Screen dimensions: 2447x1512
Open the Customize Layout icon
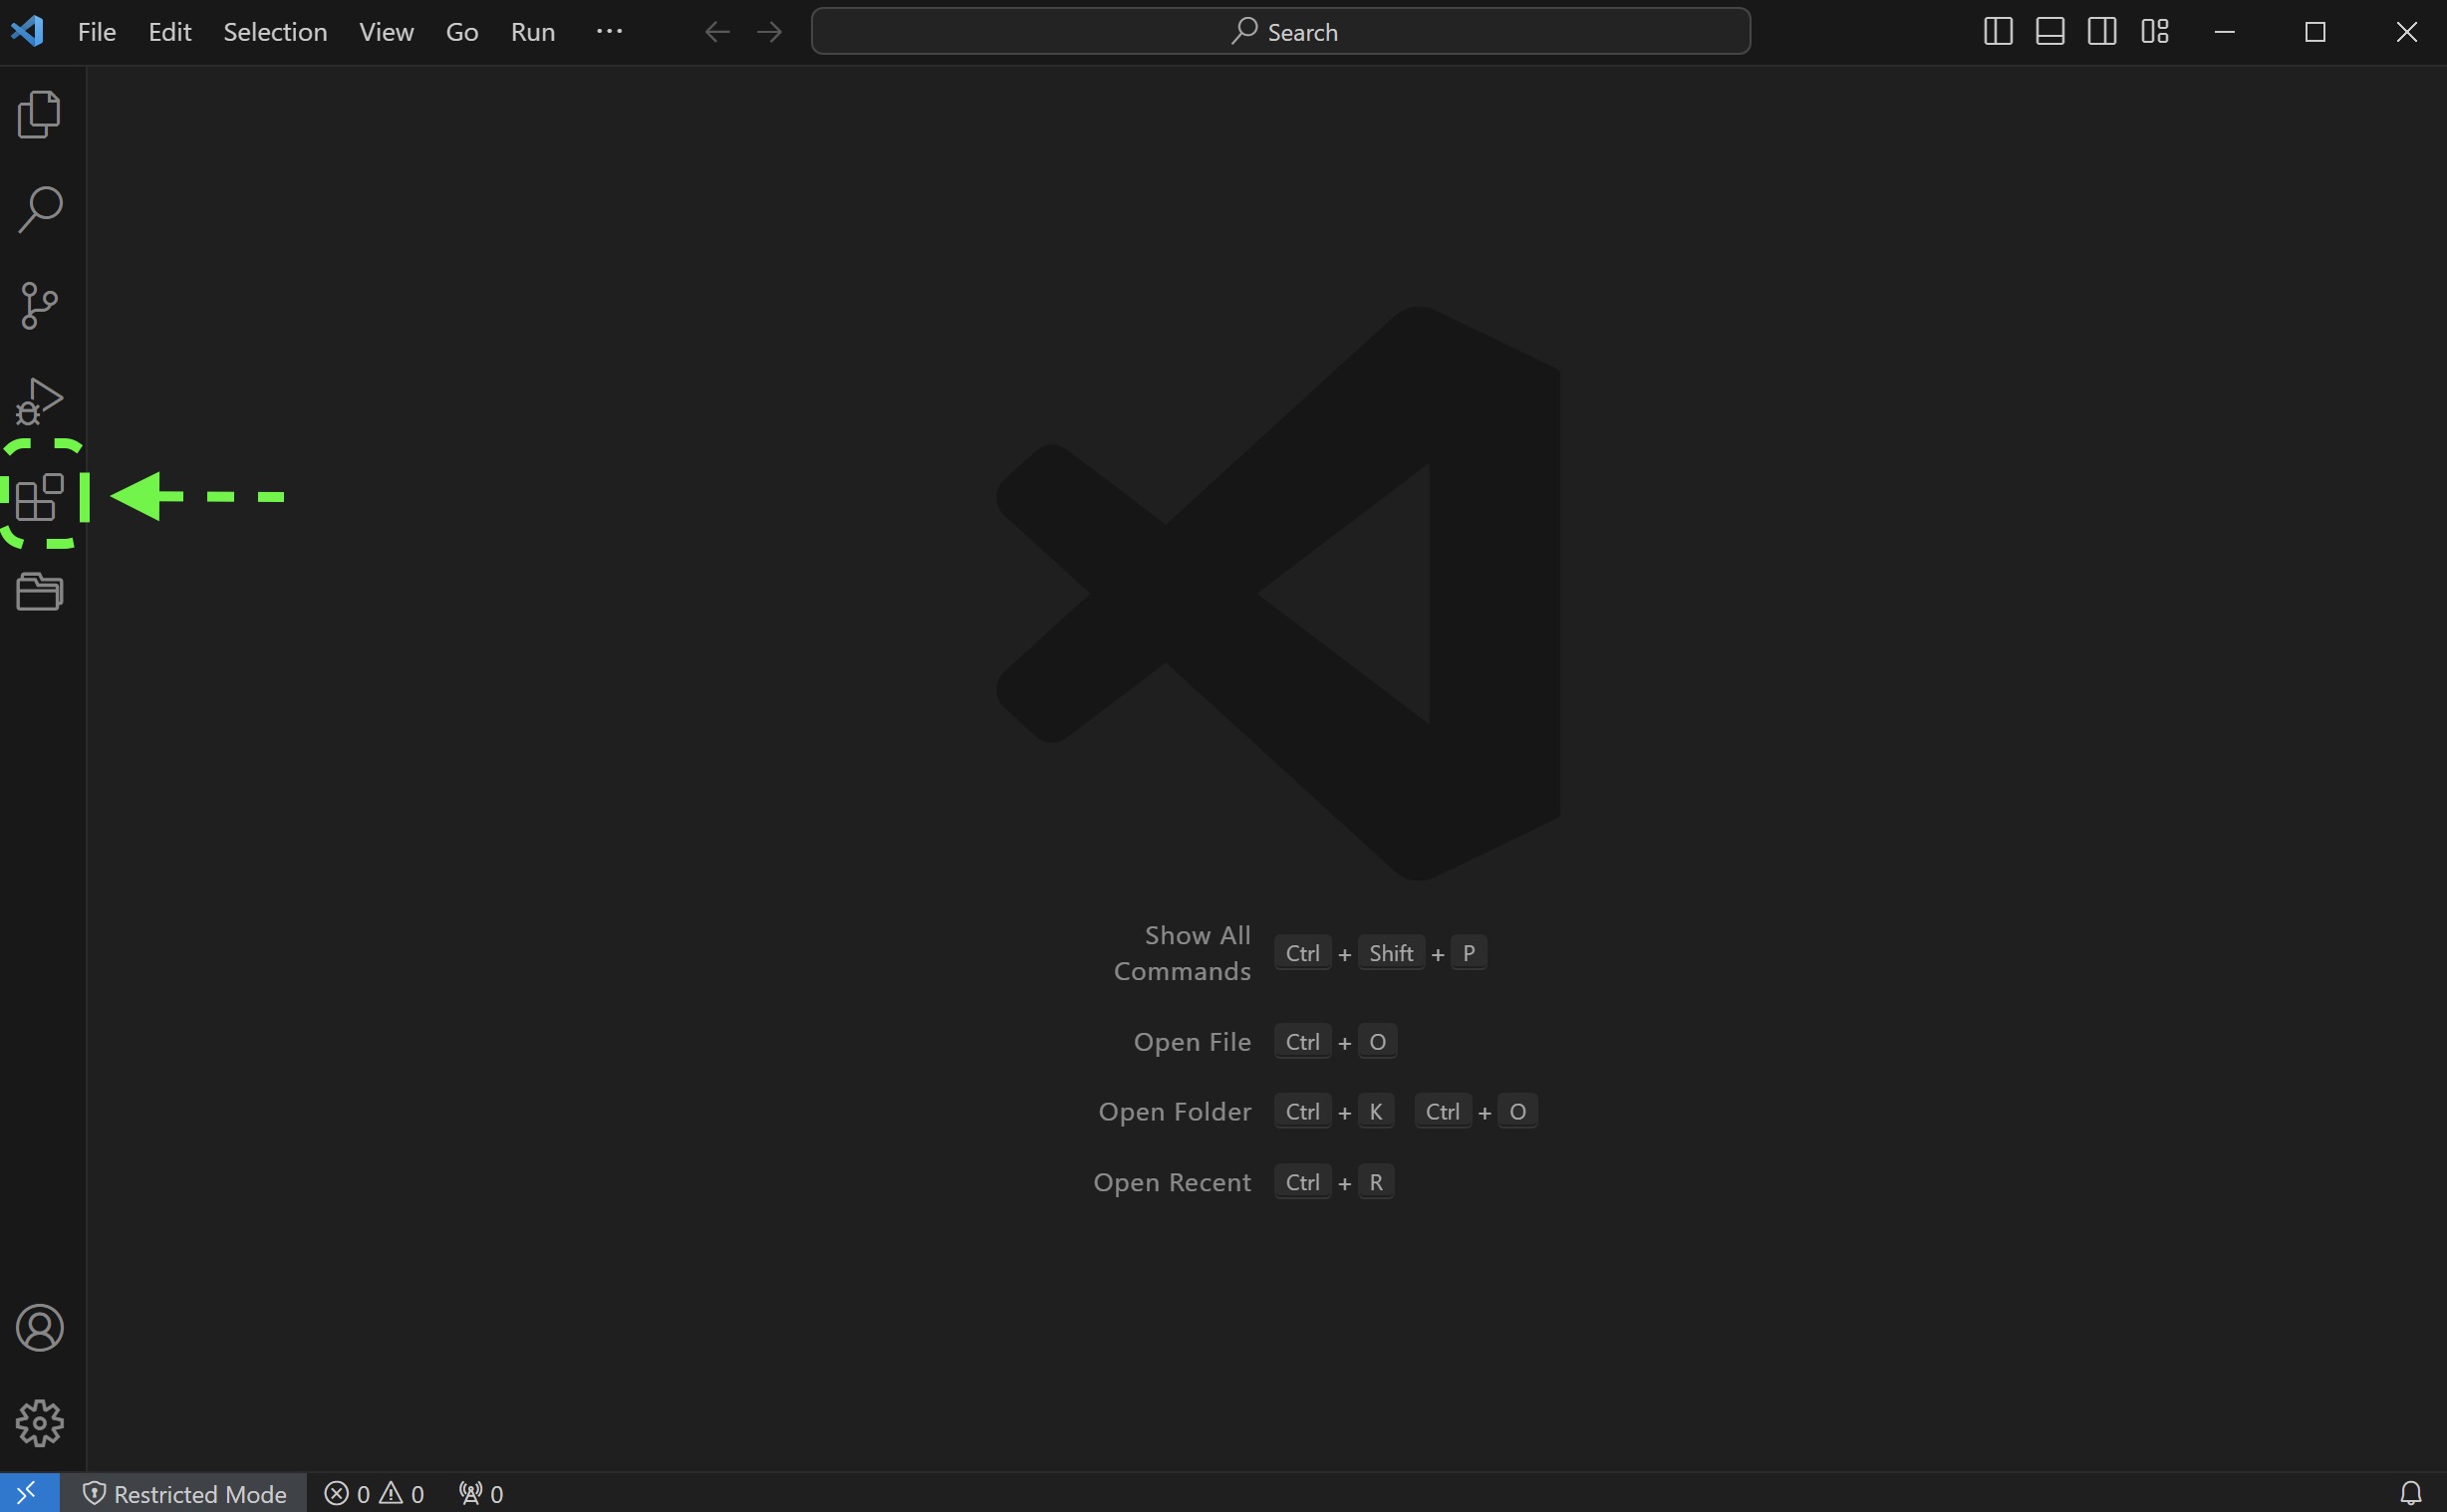(2155, 32)
